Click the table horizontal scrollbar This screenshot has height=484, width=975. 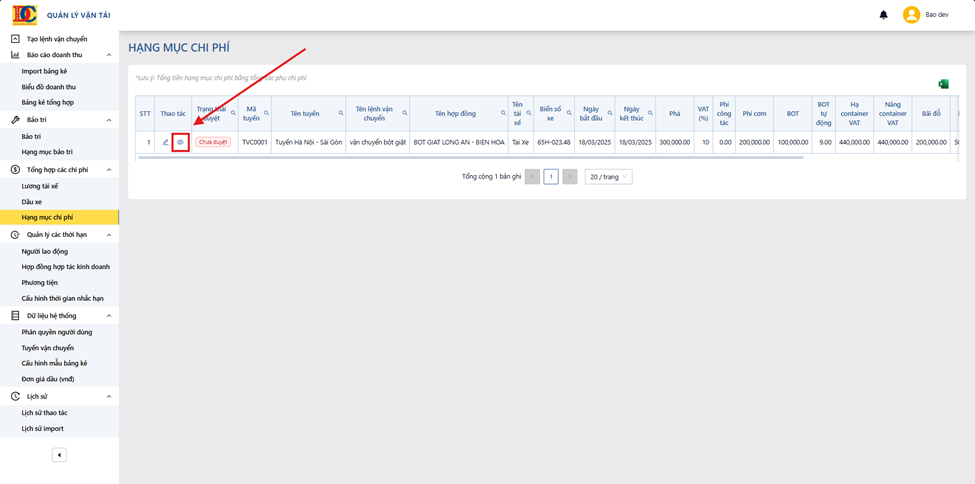coord(471,157)
